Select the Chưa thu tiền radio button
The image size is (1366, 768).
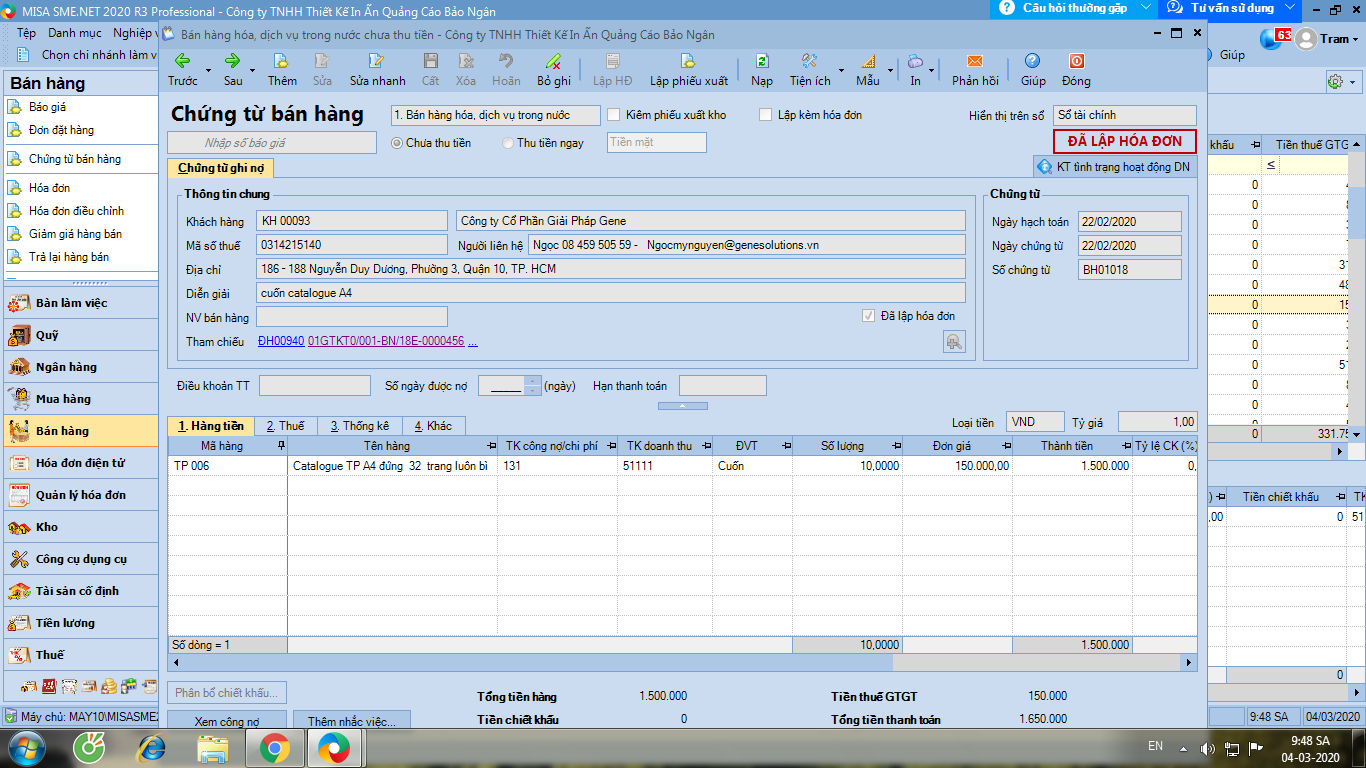[x=397, y=143]
